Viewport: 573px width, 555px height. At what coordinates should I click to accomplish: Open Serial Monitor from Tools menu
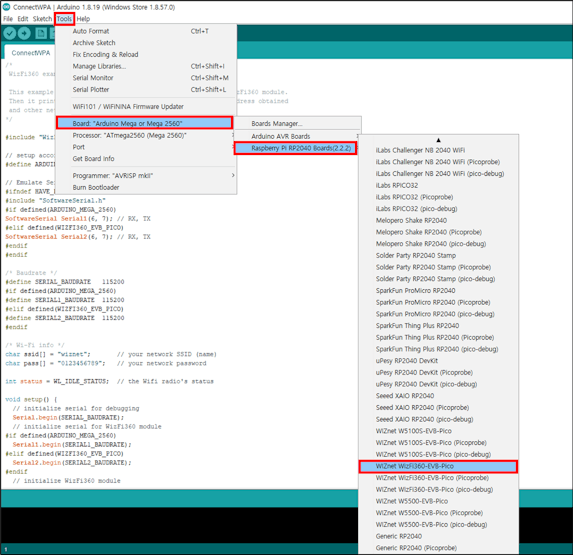click(x=146, y=78)
